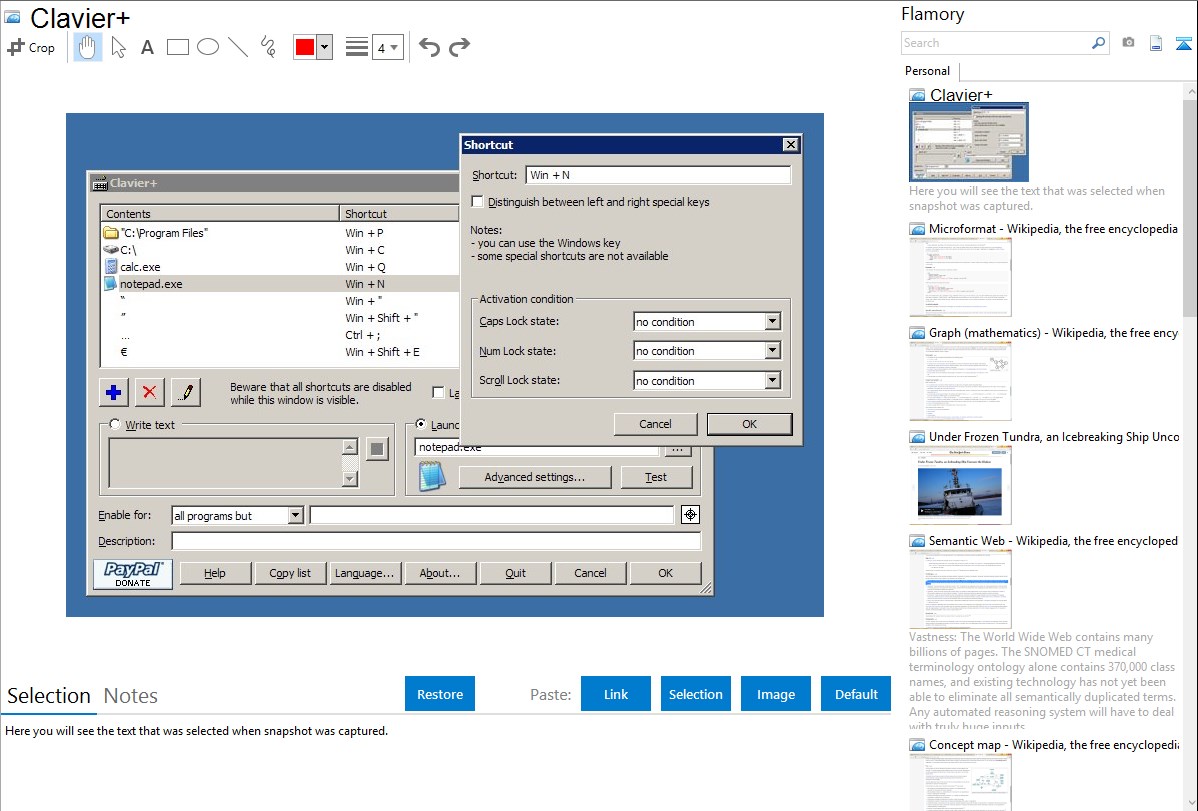Click the target window picker icon
The image size is (1198, 811).
click(x=690, y=515)
